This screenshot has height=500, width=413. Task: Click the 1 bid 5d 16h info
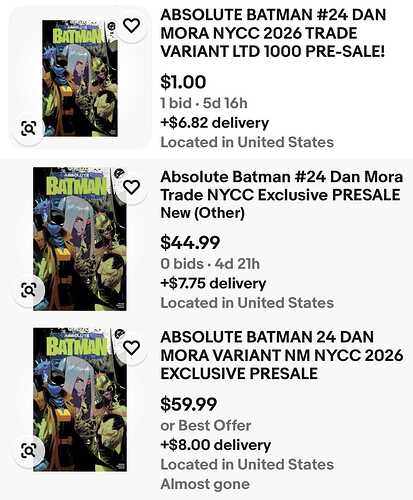pyautogui.click(x=204, y=103)
